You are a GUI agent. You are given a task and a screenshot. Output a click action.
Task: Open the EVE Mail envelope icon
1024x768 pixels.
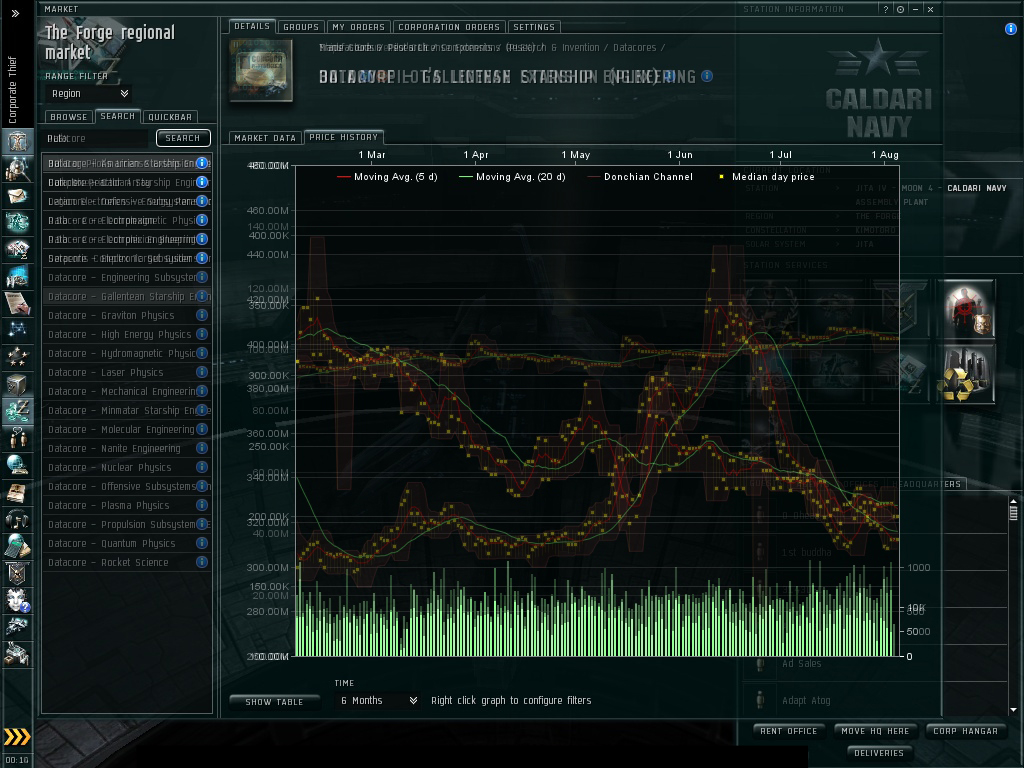point(17,195)
